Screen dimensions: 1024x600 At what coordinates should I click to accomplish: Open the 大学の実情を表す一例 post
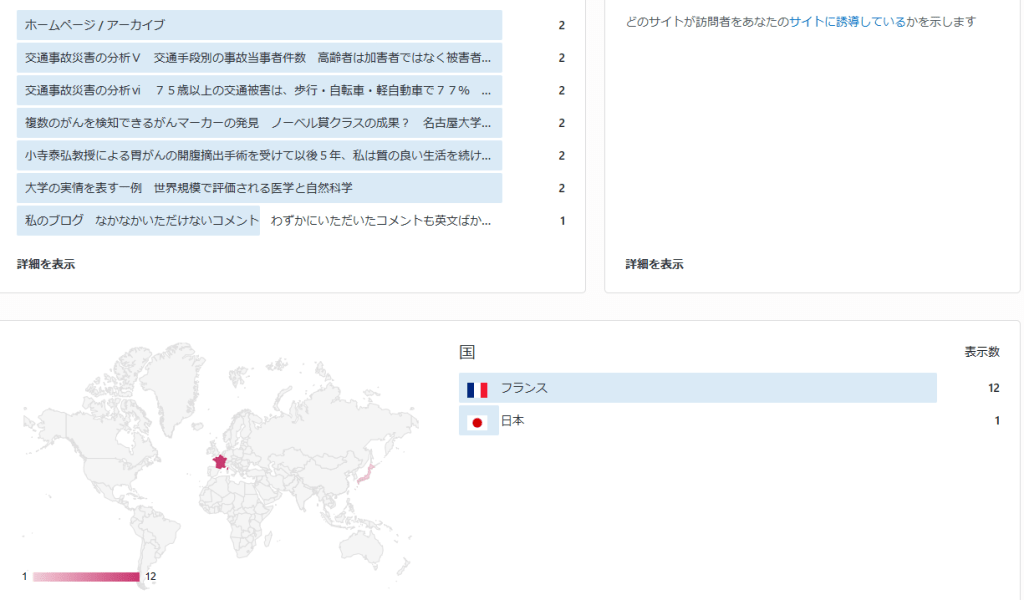[189, 188]
